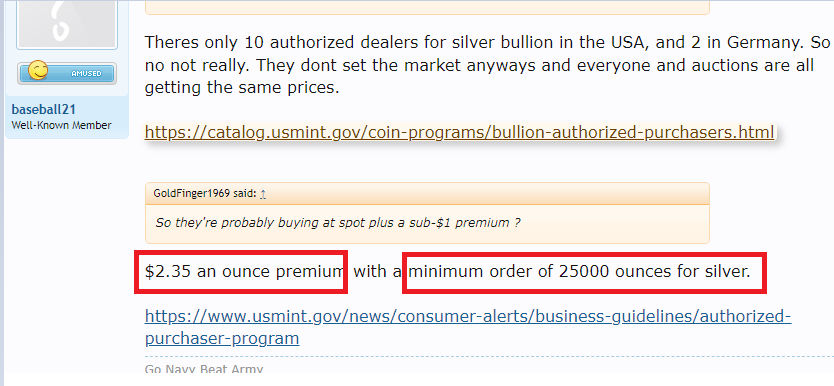834x386 pixels.
Task: Click the "Go Navy Beat Army" signature
Action: (x=204, y=369)
